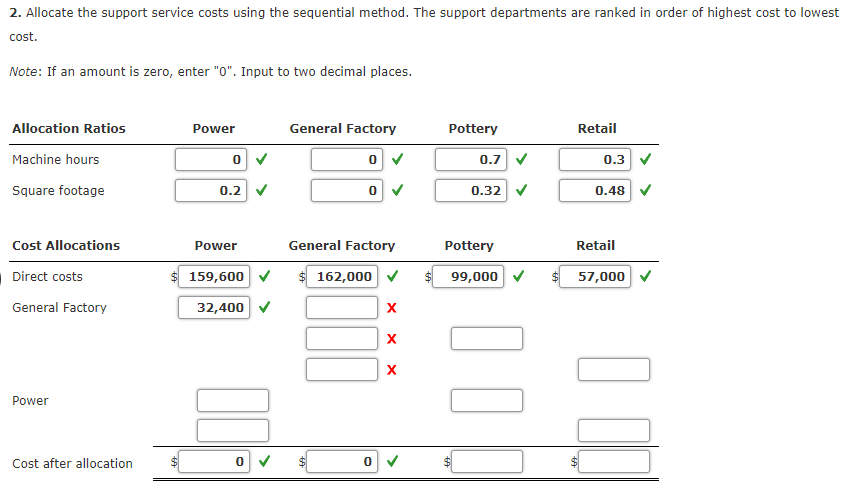Click the green checkmark beside 159,600
Screen dimensions: 842x492
264,276
